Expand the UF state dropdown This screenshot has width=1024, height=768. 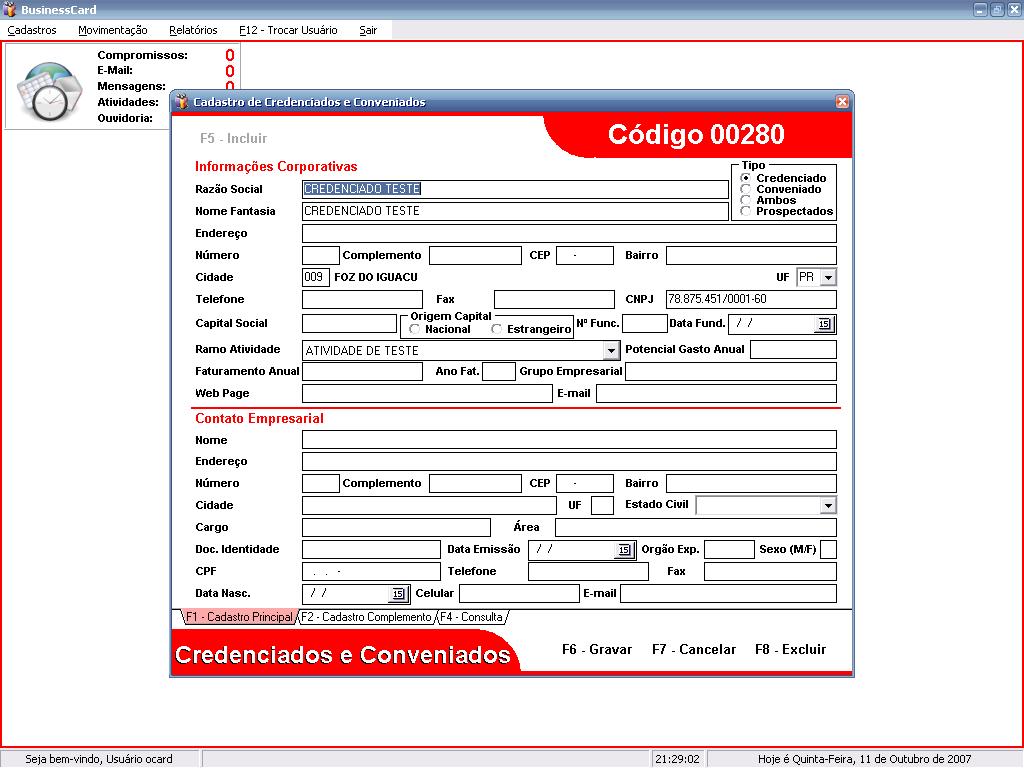pyautogui.click(x=828, y=278)
